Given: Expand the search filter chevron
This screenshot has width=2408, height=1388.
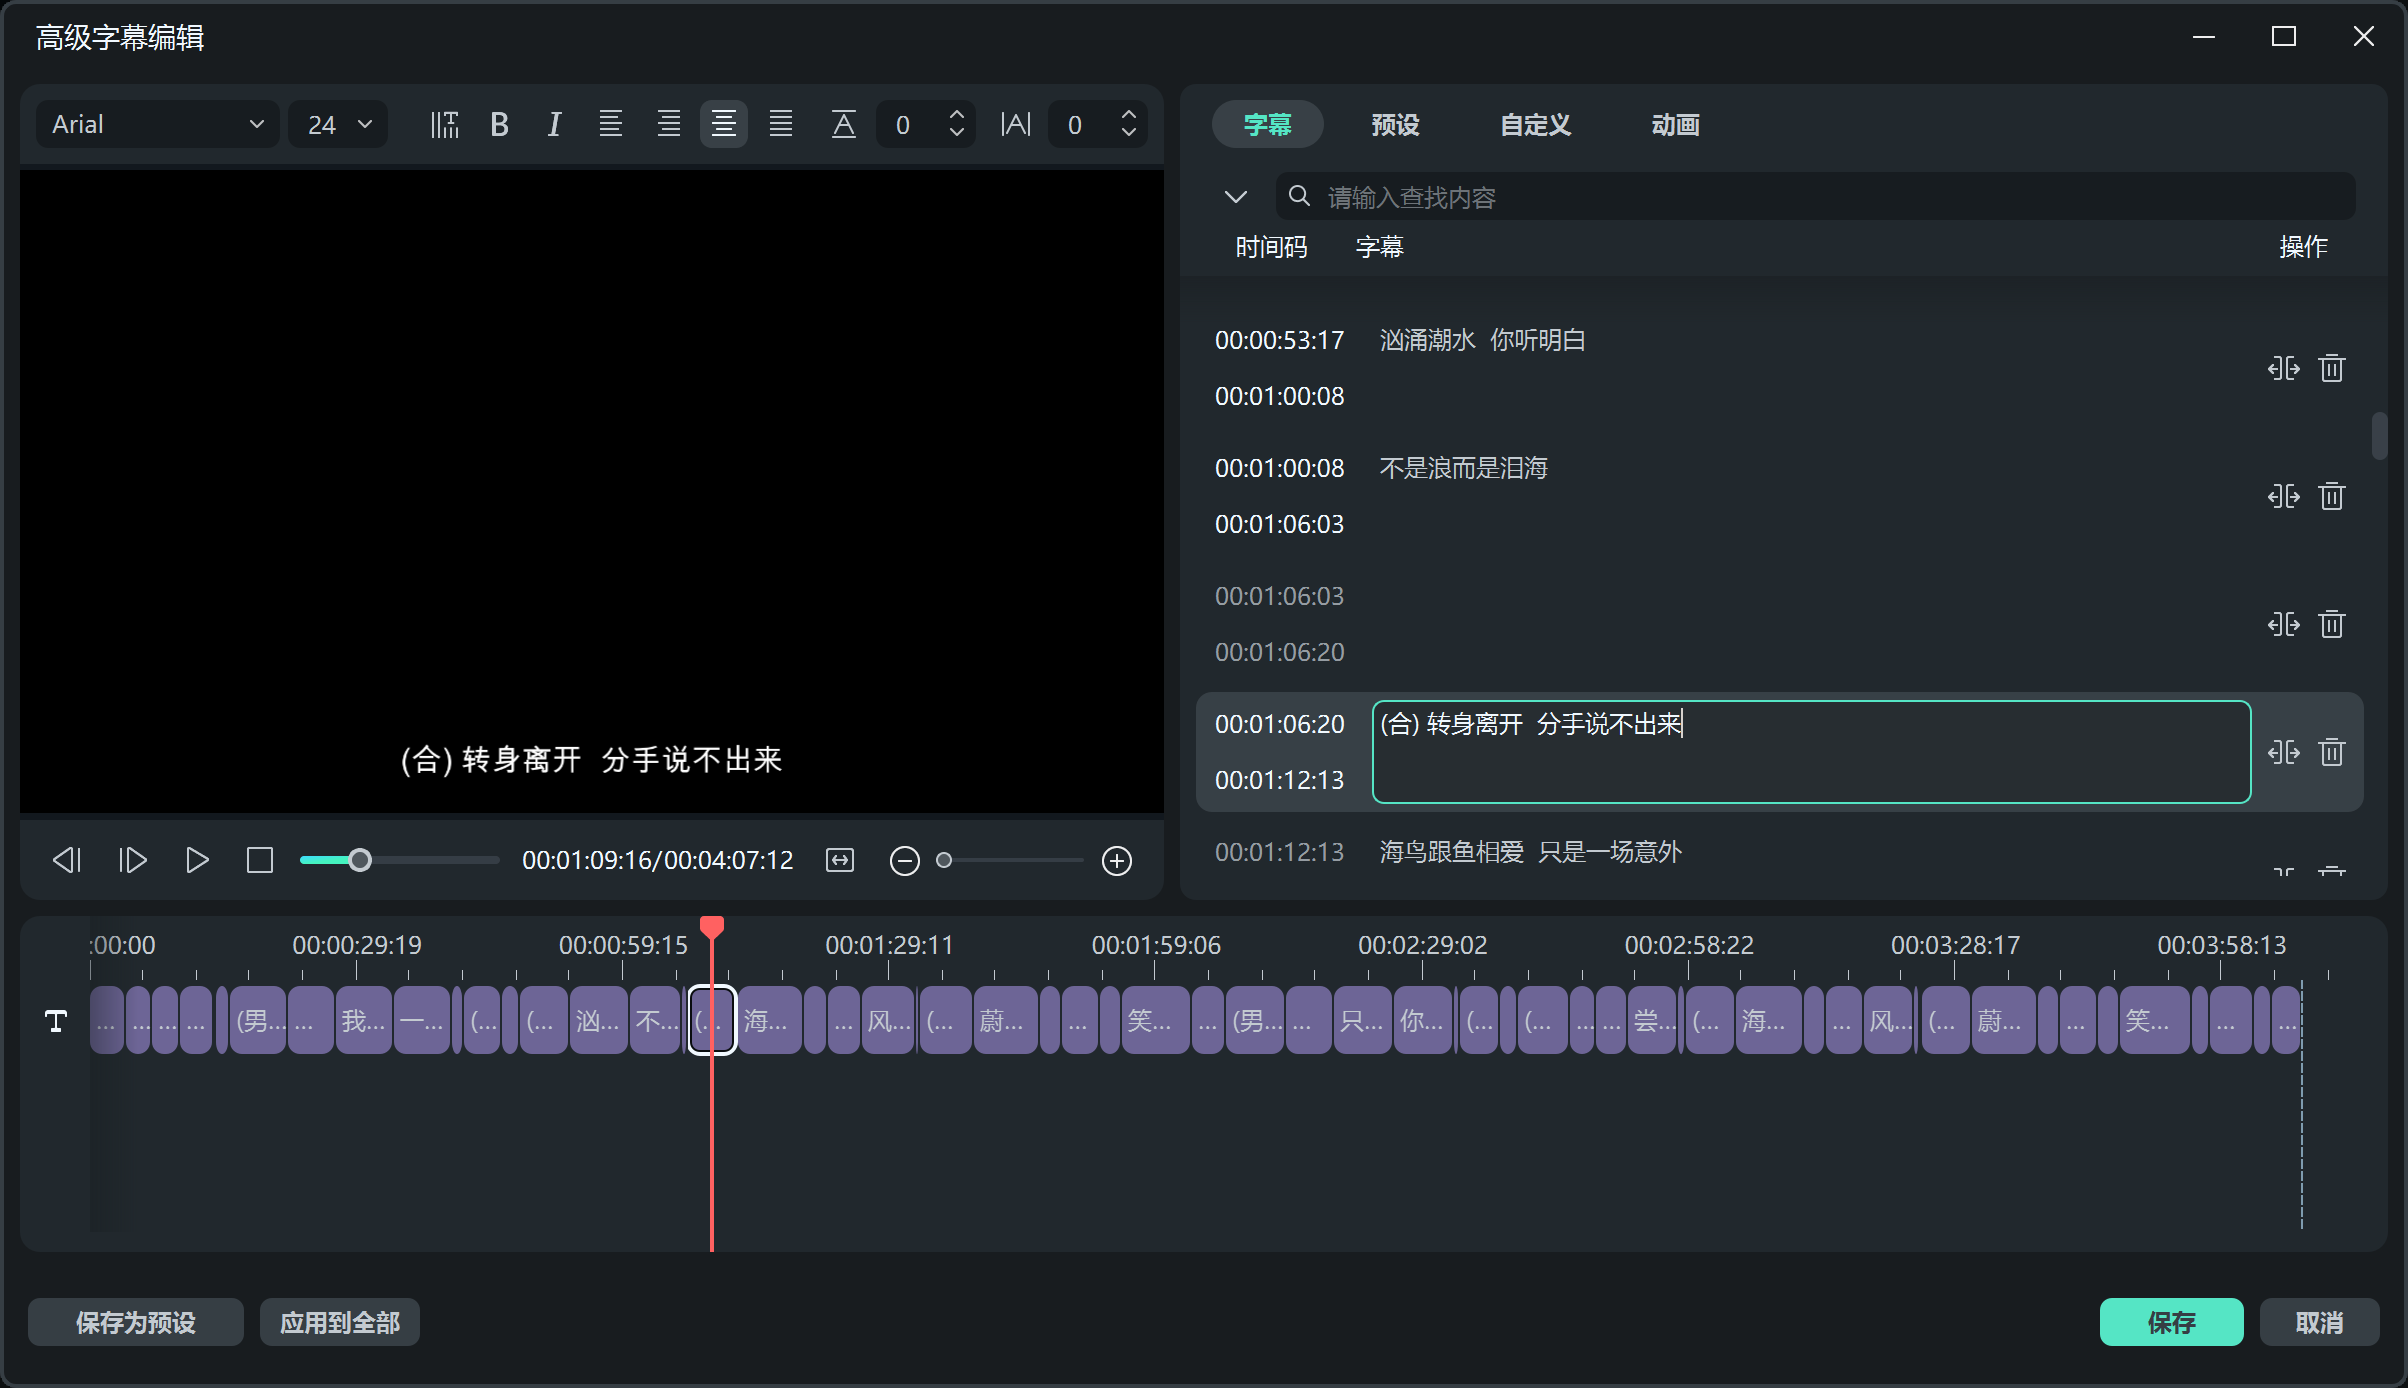Looking at the screenshot, I should click(1236, 196).
